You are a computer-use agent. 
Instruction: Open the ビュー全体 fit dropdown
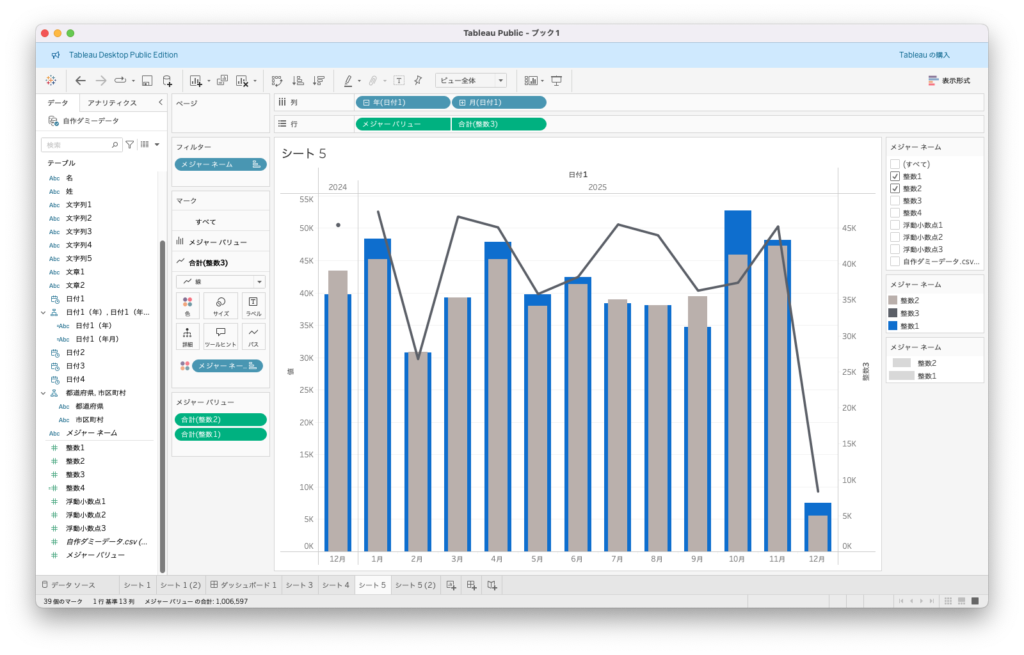(471, 80)
